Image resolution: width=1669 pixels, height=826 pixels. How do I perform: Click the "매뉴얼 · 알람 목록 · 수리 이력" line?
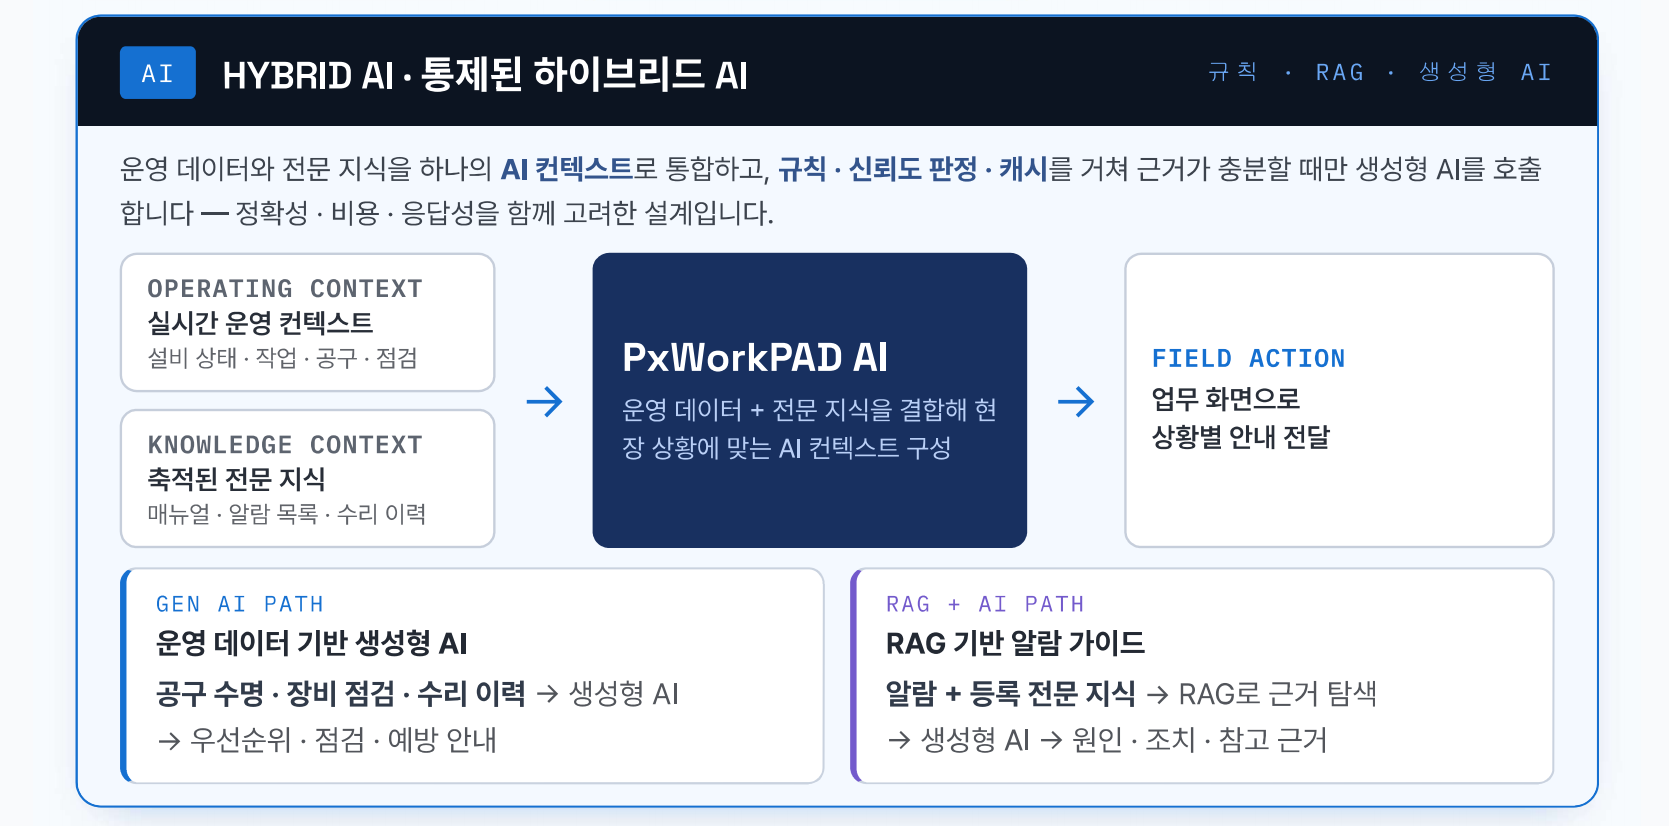[x=287, y=514]
